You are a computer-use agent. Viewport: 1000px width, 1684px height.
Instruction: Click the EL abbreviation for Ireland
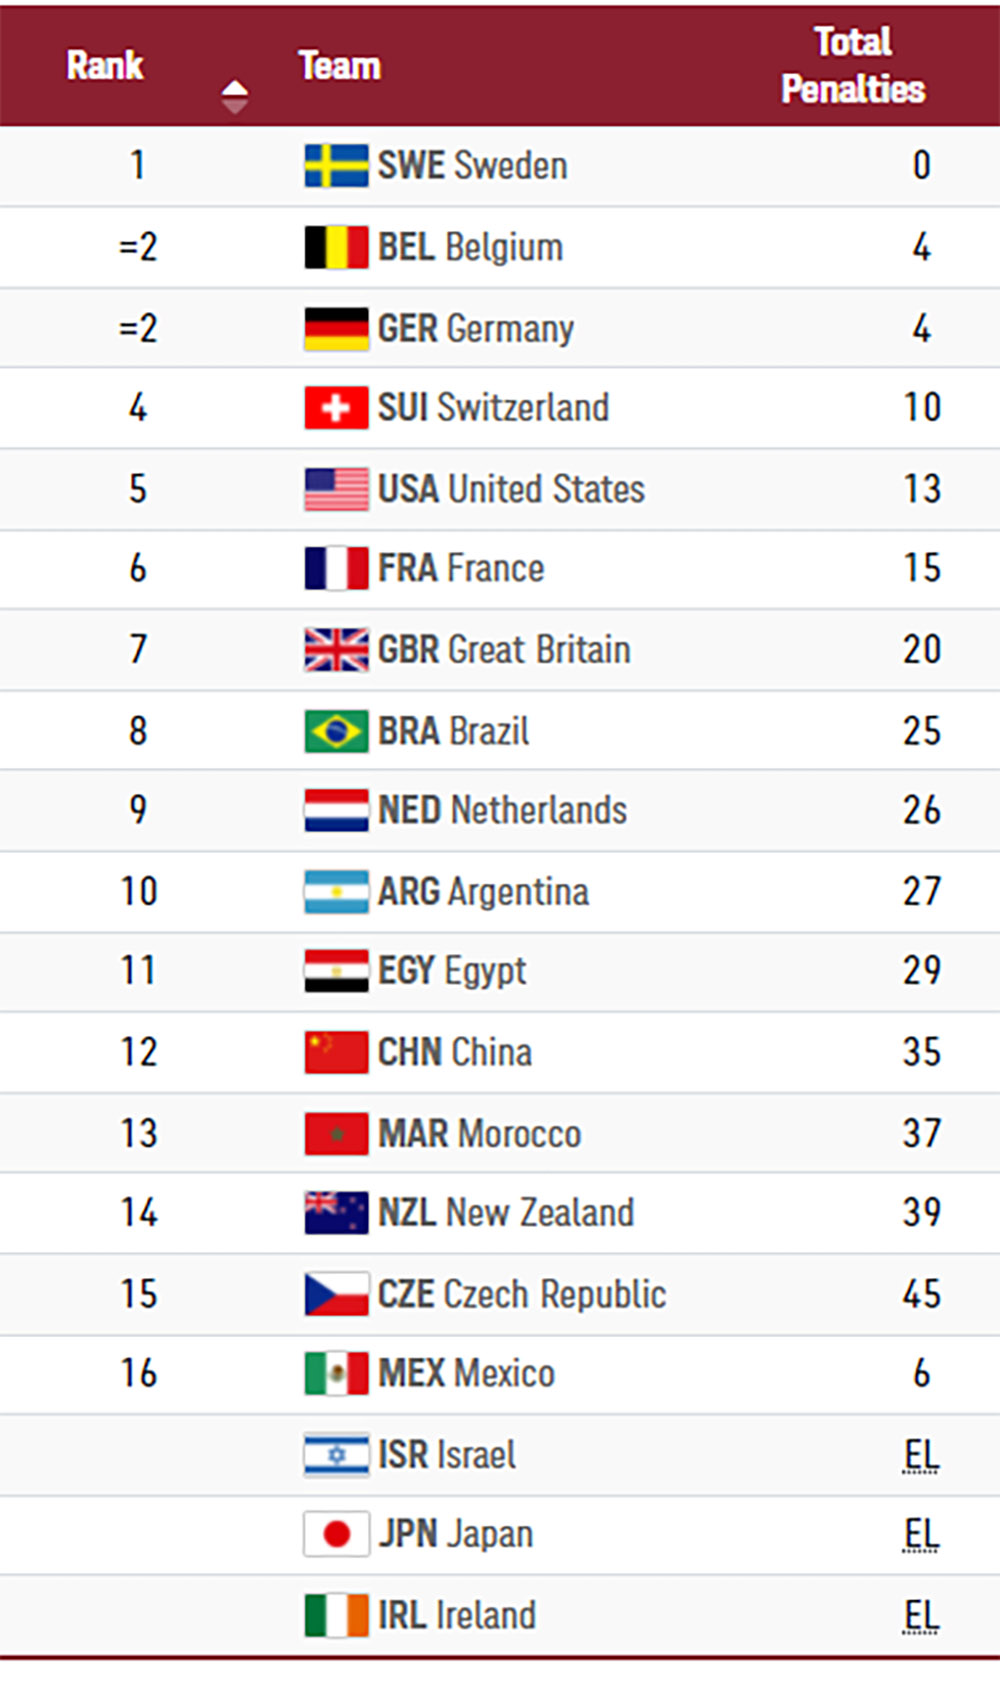[921, 1616]
